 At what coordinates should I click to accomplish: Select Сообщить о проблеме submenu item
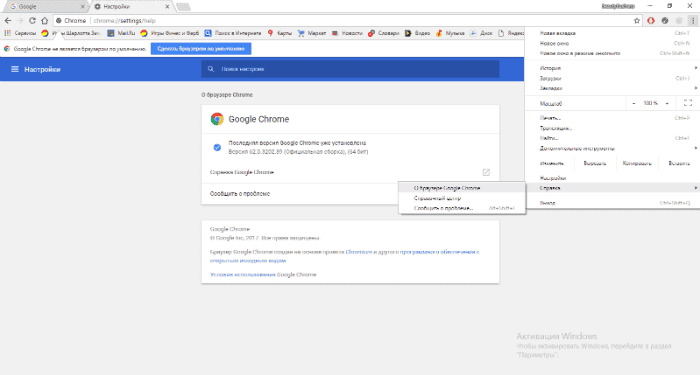(x=462, y=208)
